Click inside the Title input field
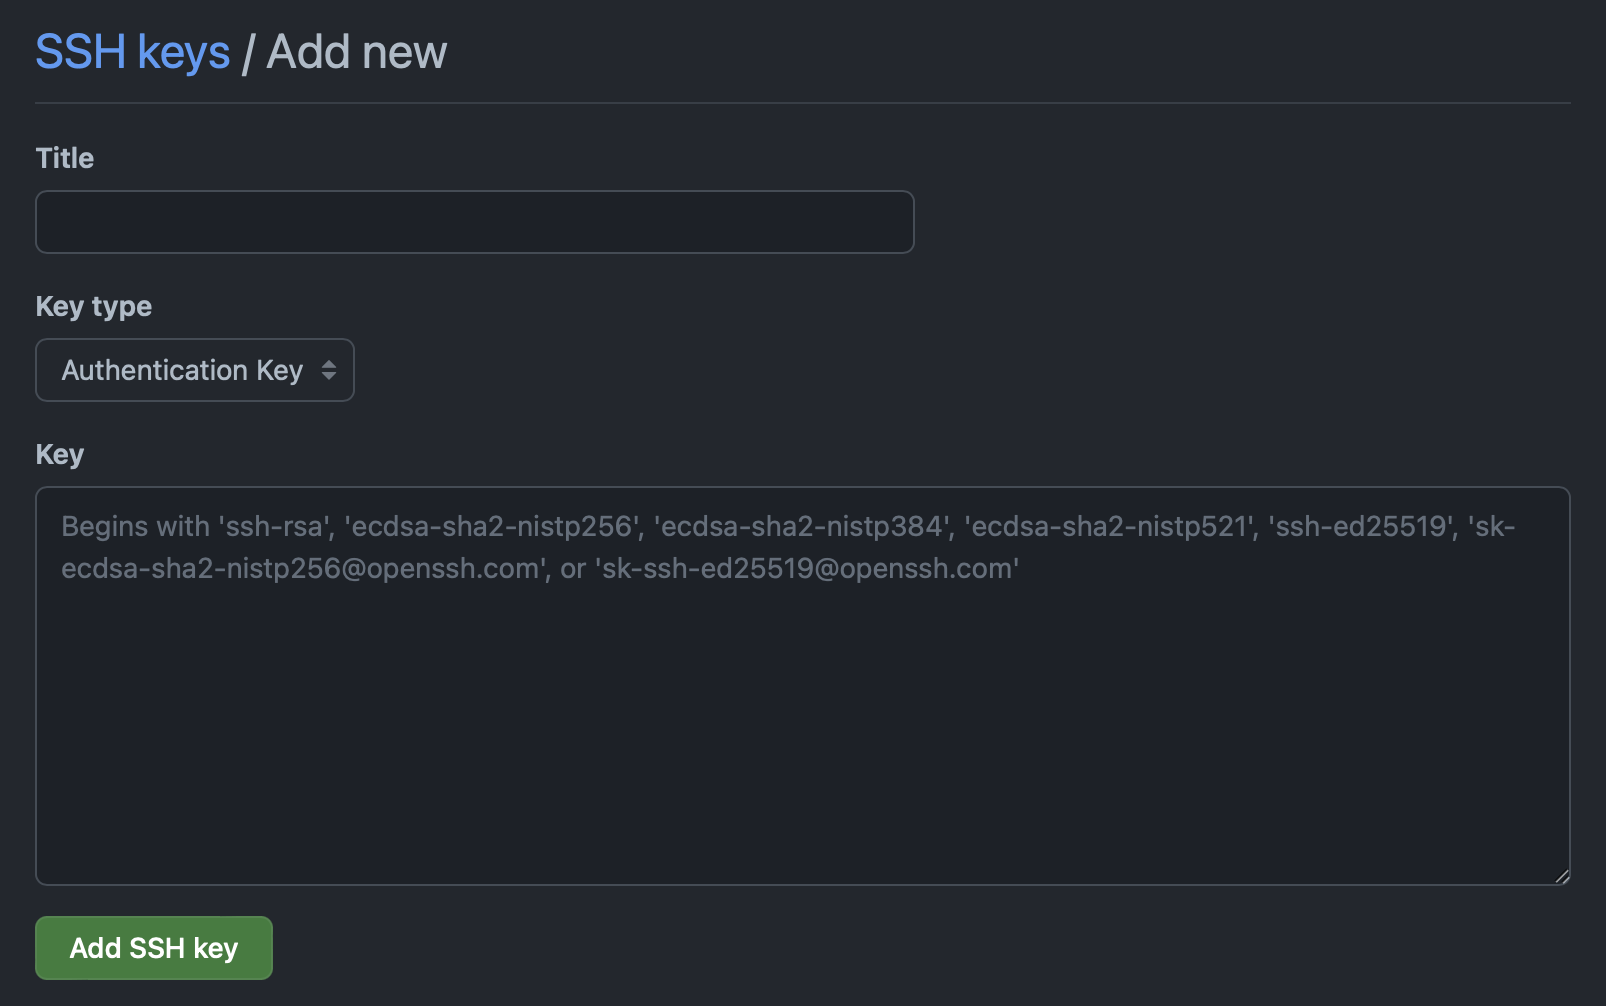 (475, 221)
